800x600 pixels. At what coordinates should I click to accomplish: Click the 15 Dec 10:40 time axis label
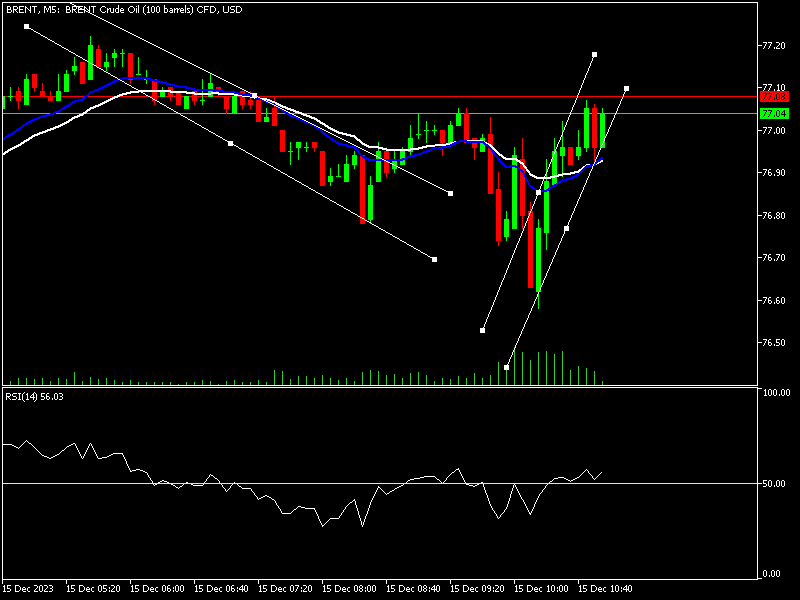[x=606, y=589]
